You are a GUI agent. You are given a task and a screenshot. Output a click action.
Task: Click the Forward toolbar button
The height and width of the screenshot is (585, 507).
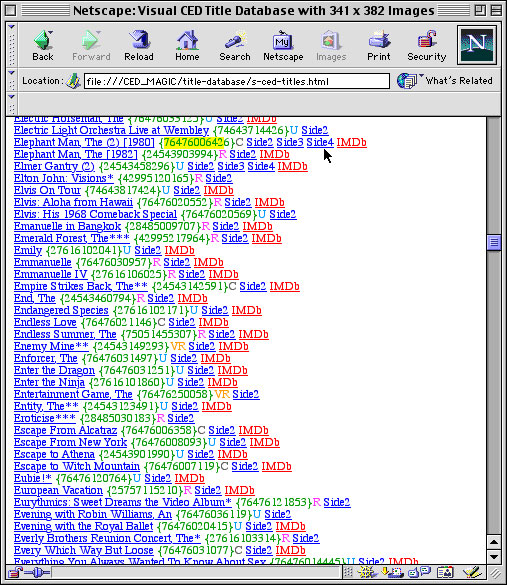coord(91,46)
